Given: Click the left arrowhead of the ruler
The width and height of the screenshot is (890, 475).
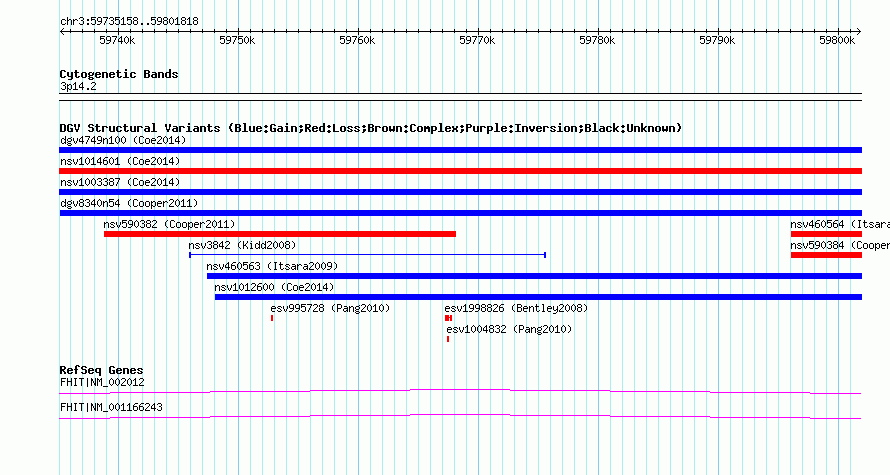Looking at the screenshot, I should 62,32.
